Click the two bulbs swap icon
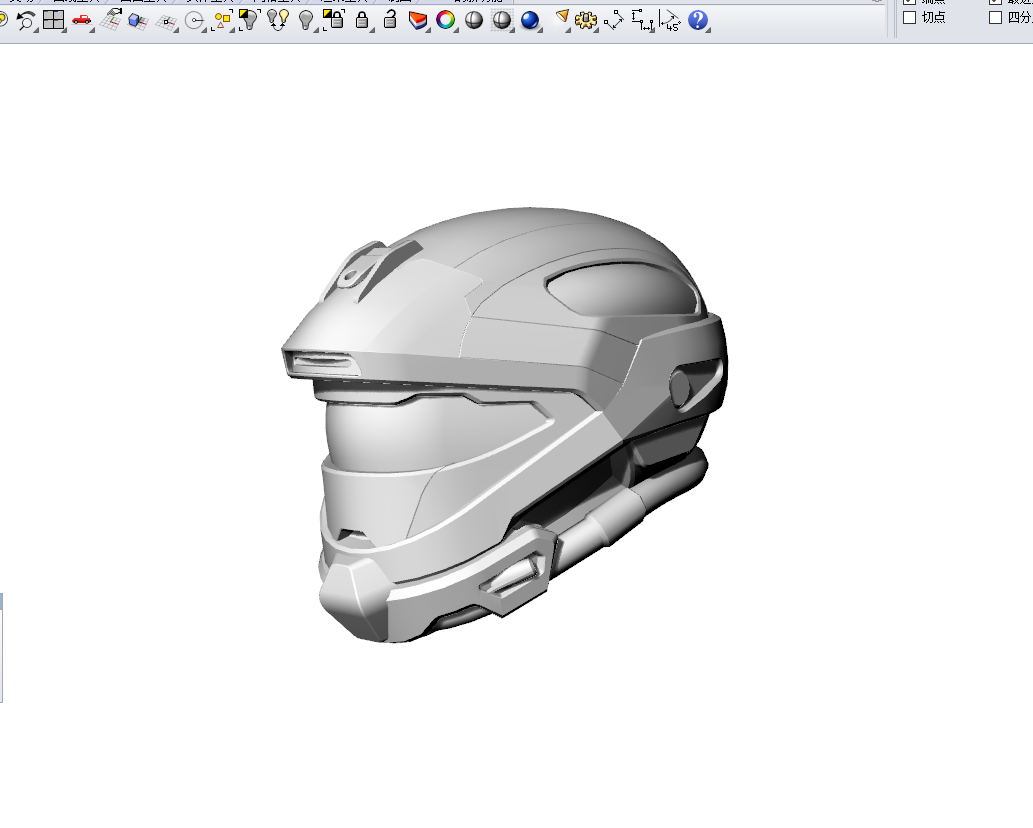The width and height of the screenshot is (1033, 828). click(278, 20)
